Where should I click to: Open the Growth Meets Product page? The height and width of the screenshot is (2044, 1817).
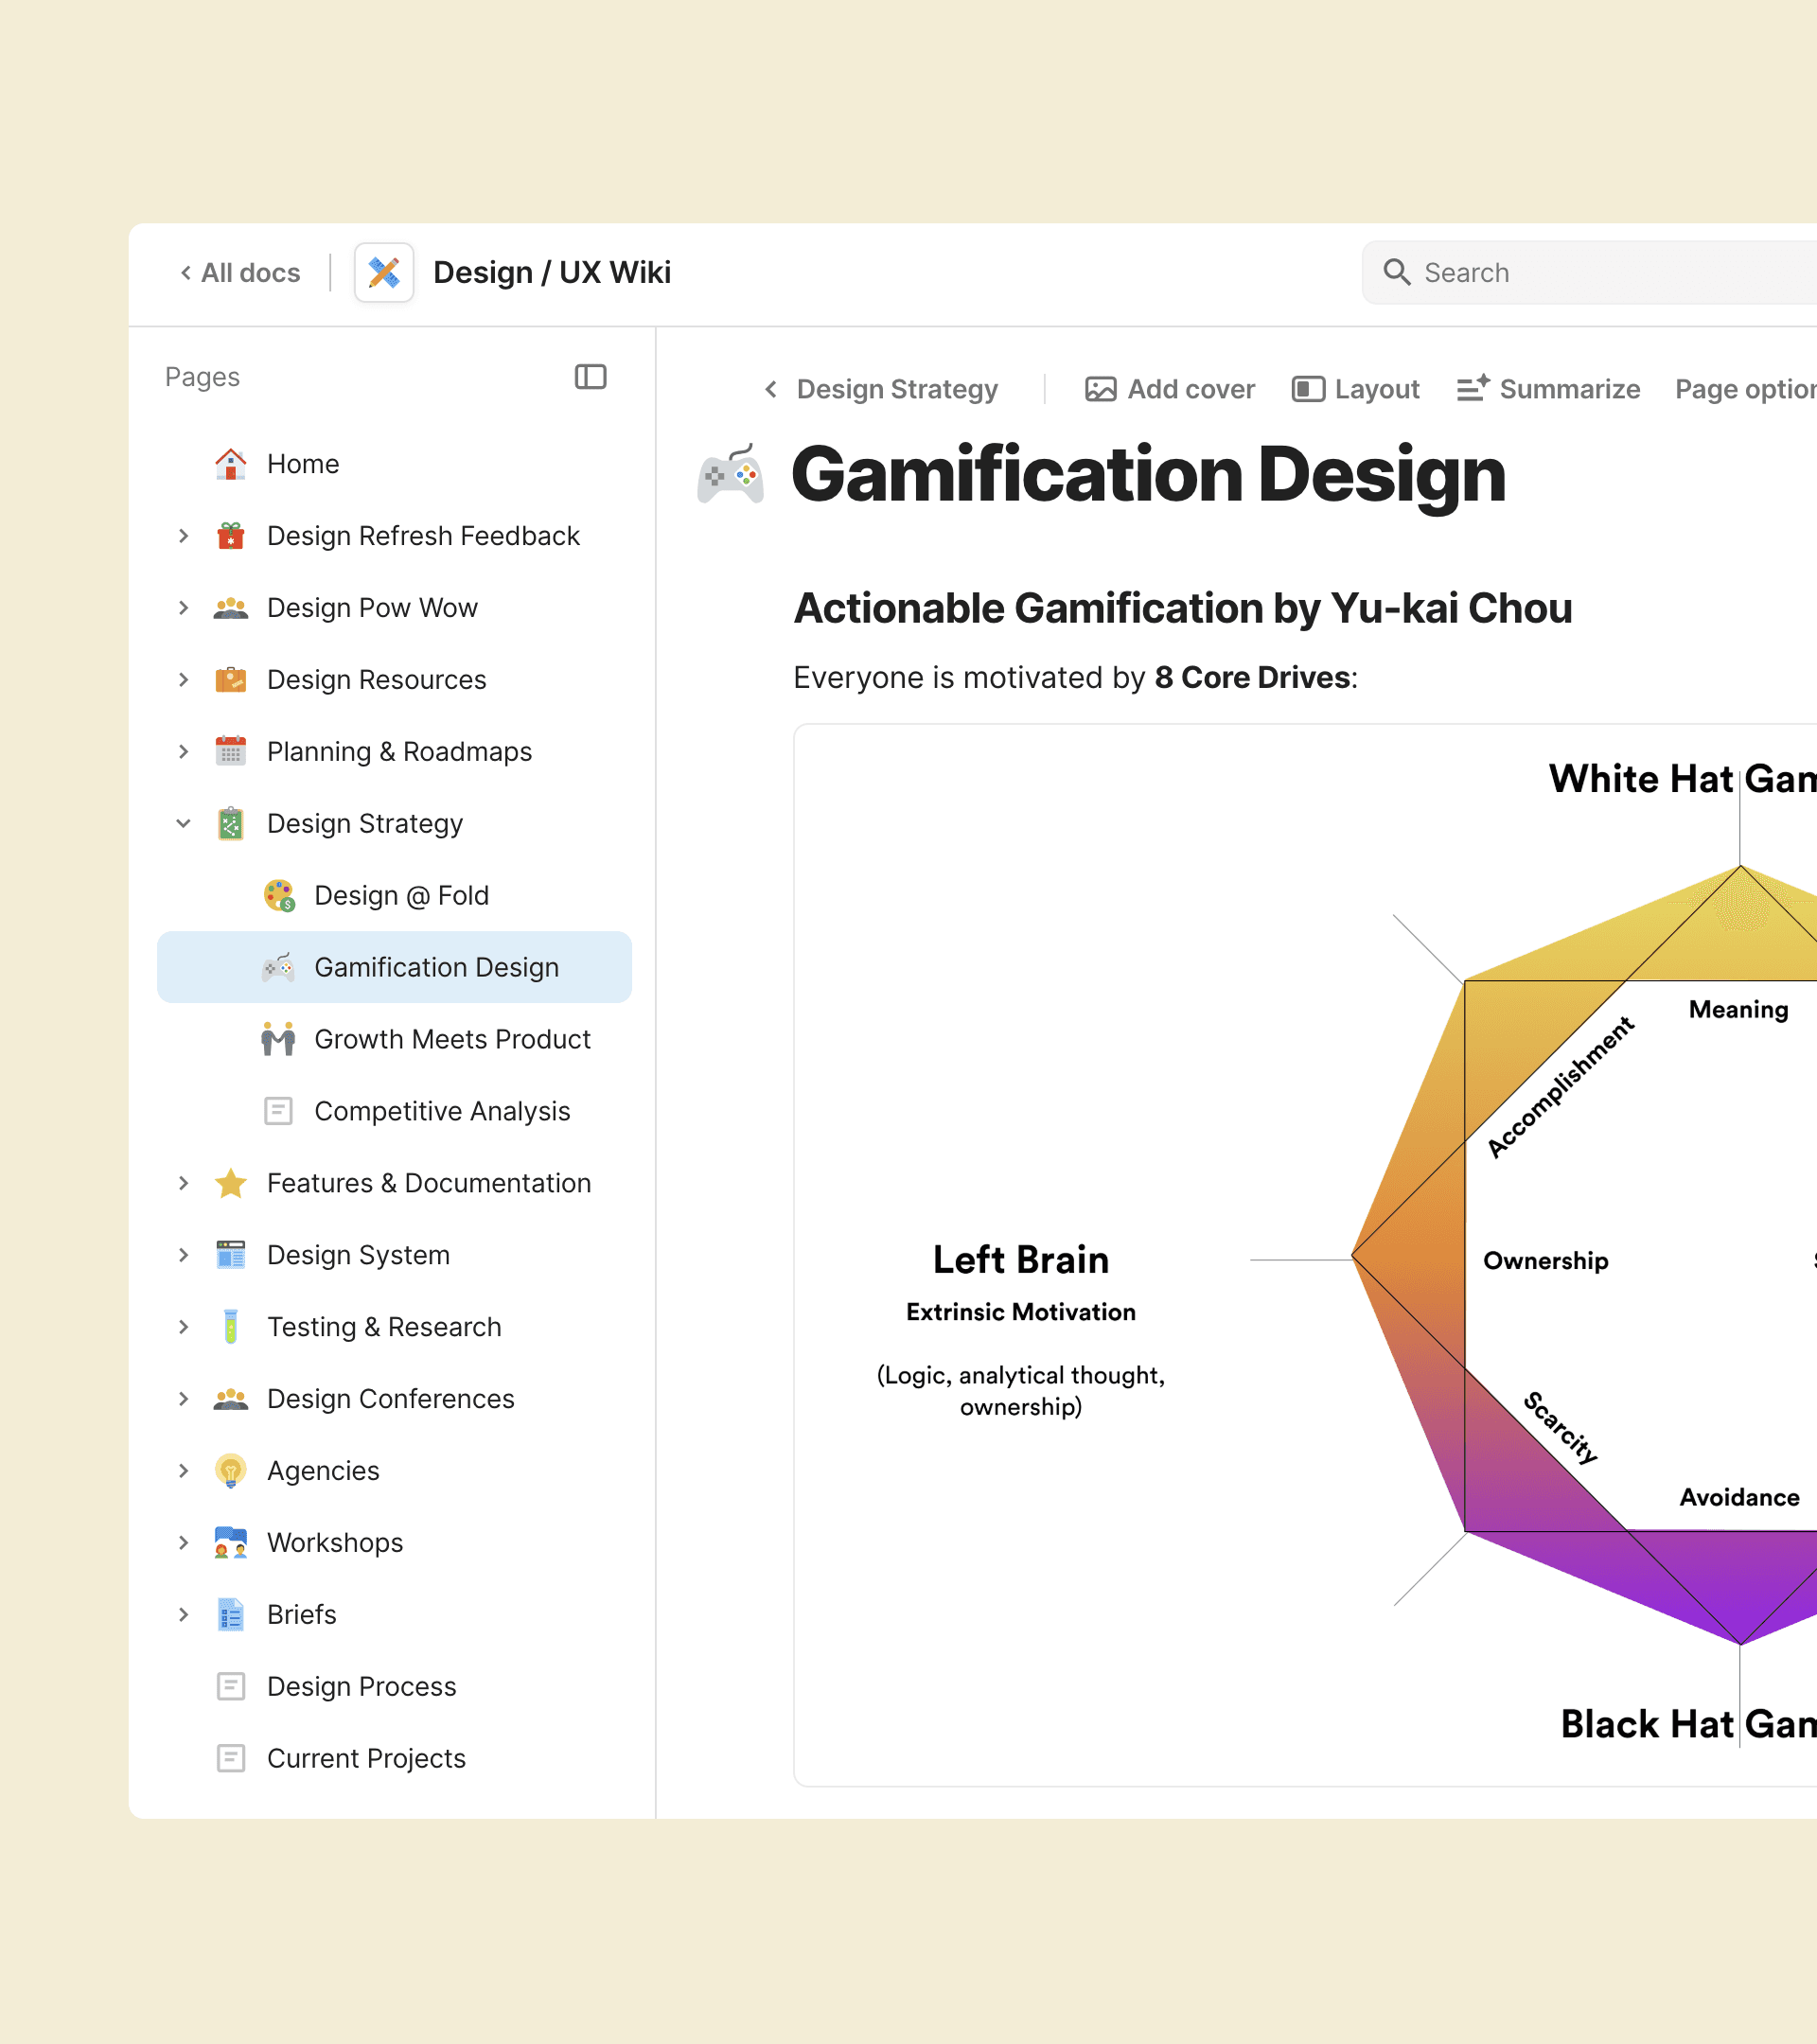pyautogui.click(x=452, y=1039)
